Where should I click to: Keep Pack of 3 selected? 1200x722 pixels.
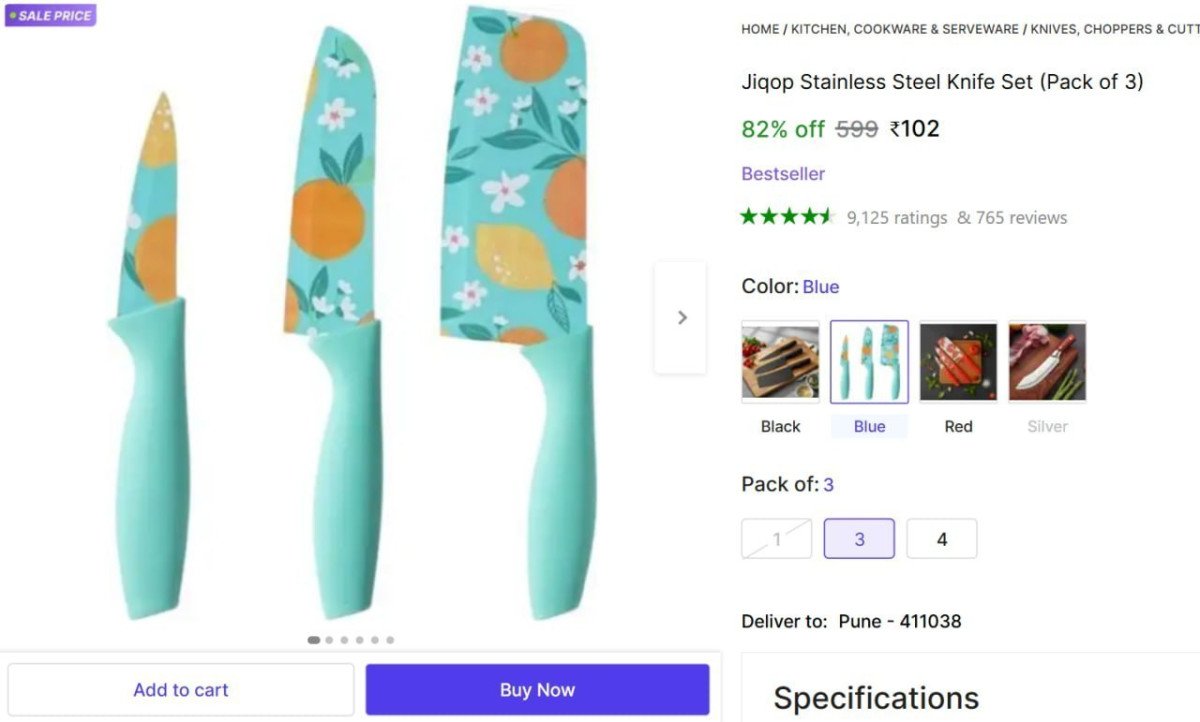click(x=859, y=538)
